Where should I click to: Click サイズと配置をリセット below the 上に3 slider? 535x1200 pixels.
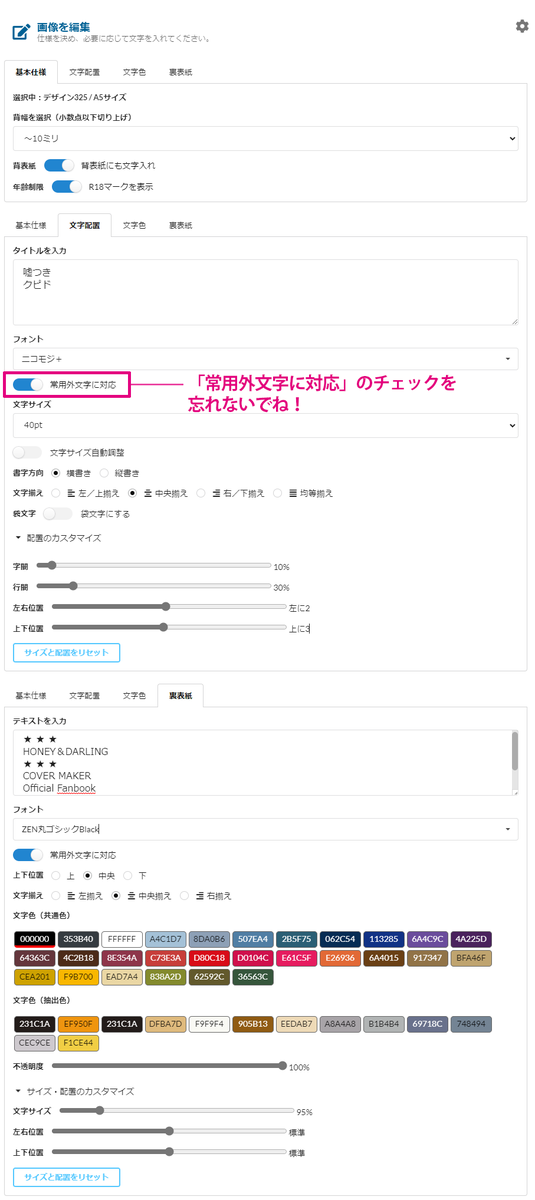point(67,652)
